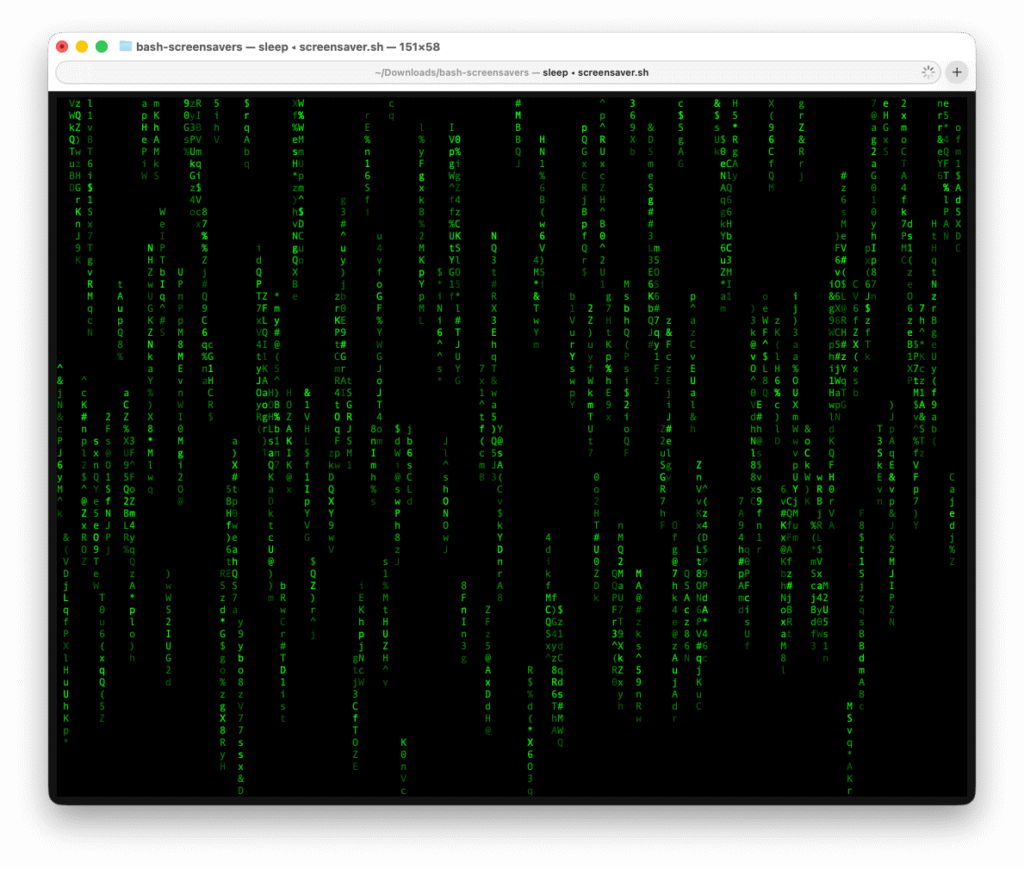Minimize the terminal using the yellow button
The image size is (1024, 869).
(82, 46)
